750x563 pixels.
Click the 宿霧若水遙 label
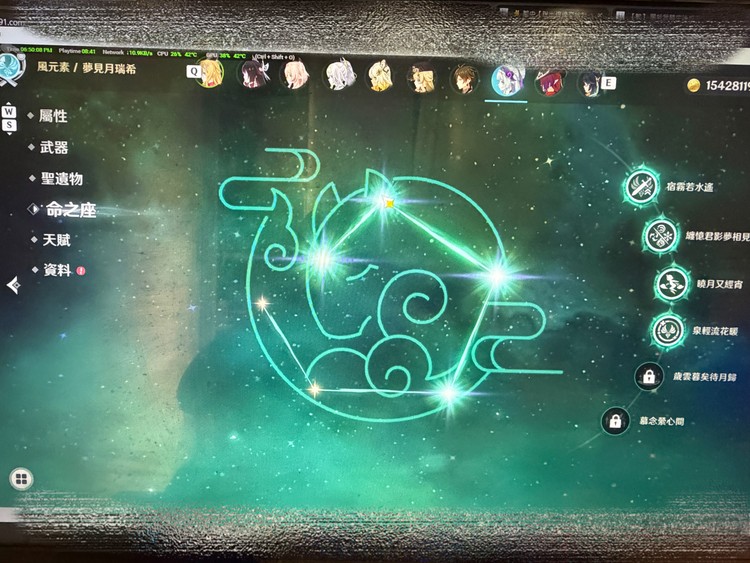point(690,187)
